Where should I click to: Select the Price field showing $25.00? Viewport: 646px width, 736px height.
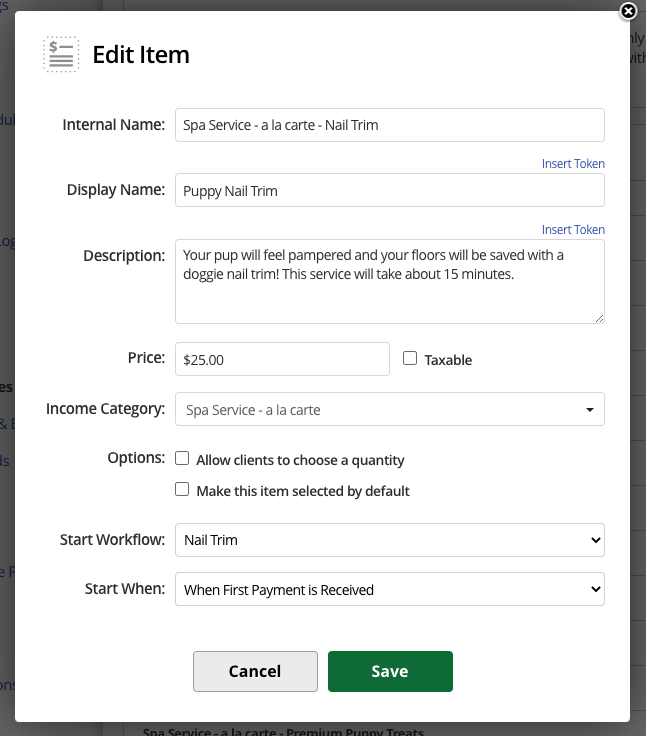282,359
